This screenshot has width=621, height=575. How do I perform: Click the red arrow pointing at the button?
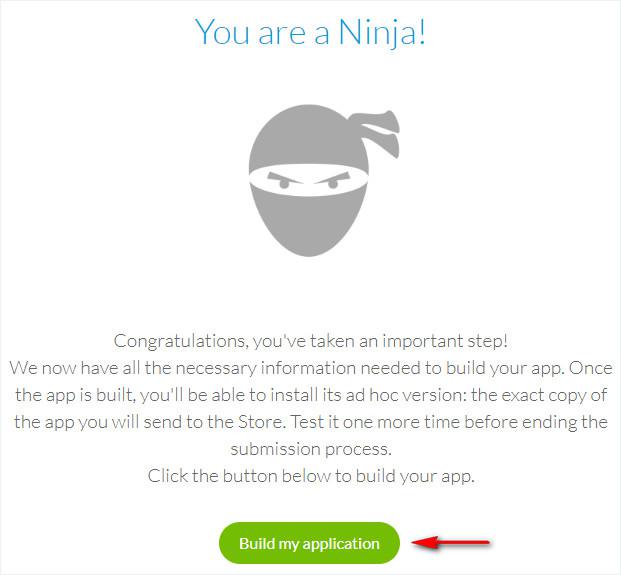pos(453,543)
